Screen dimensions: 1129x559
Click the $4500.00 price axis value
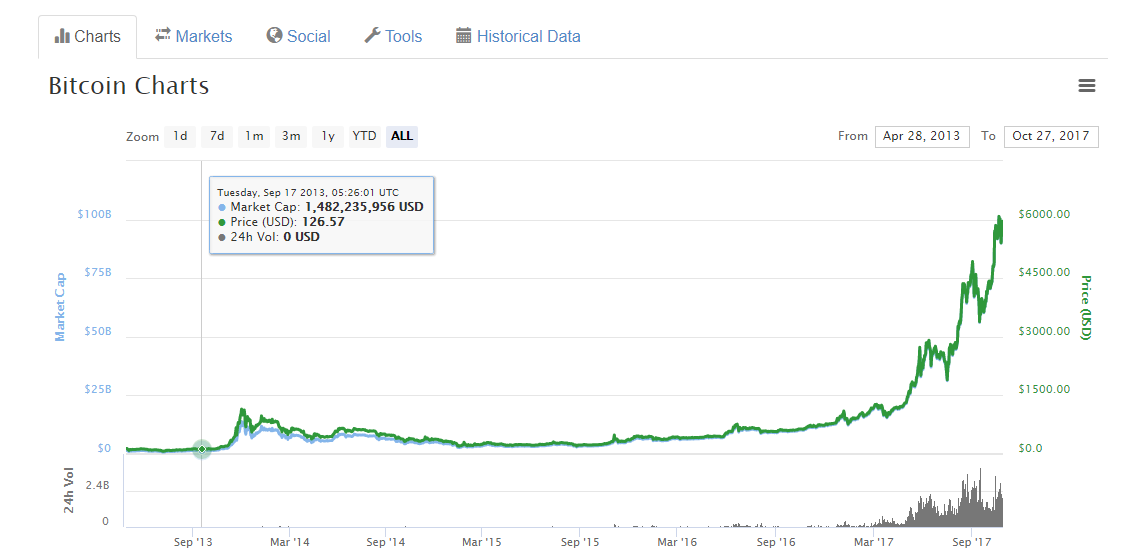[x=1044, y=272]
